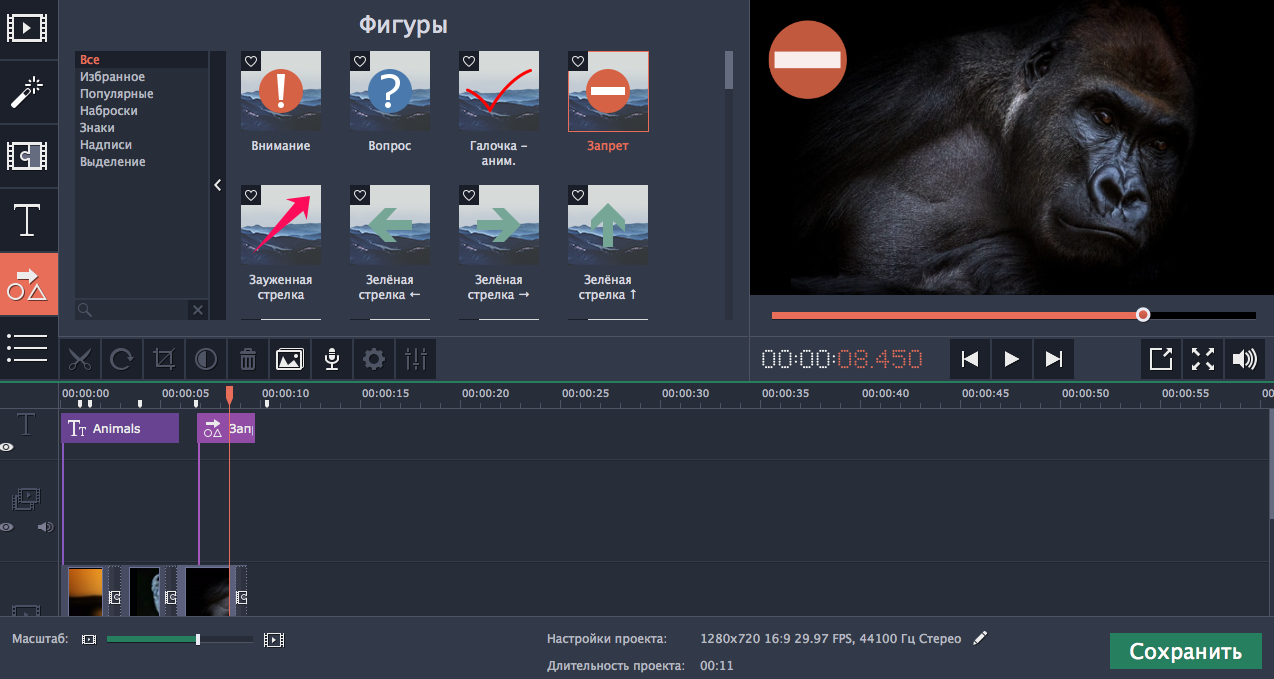Open the Media import tab icon

(x=27, y=29)
